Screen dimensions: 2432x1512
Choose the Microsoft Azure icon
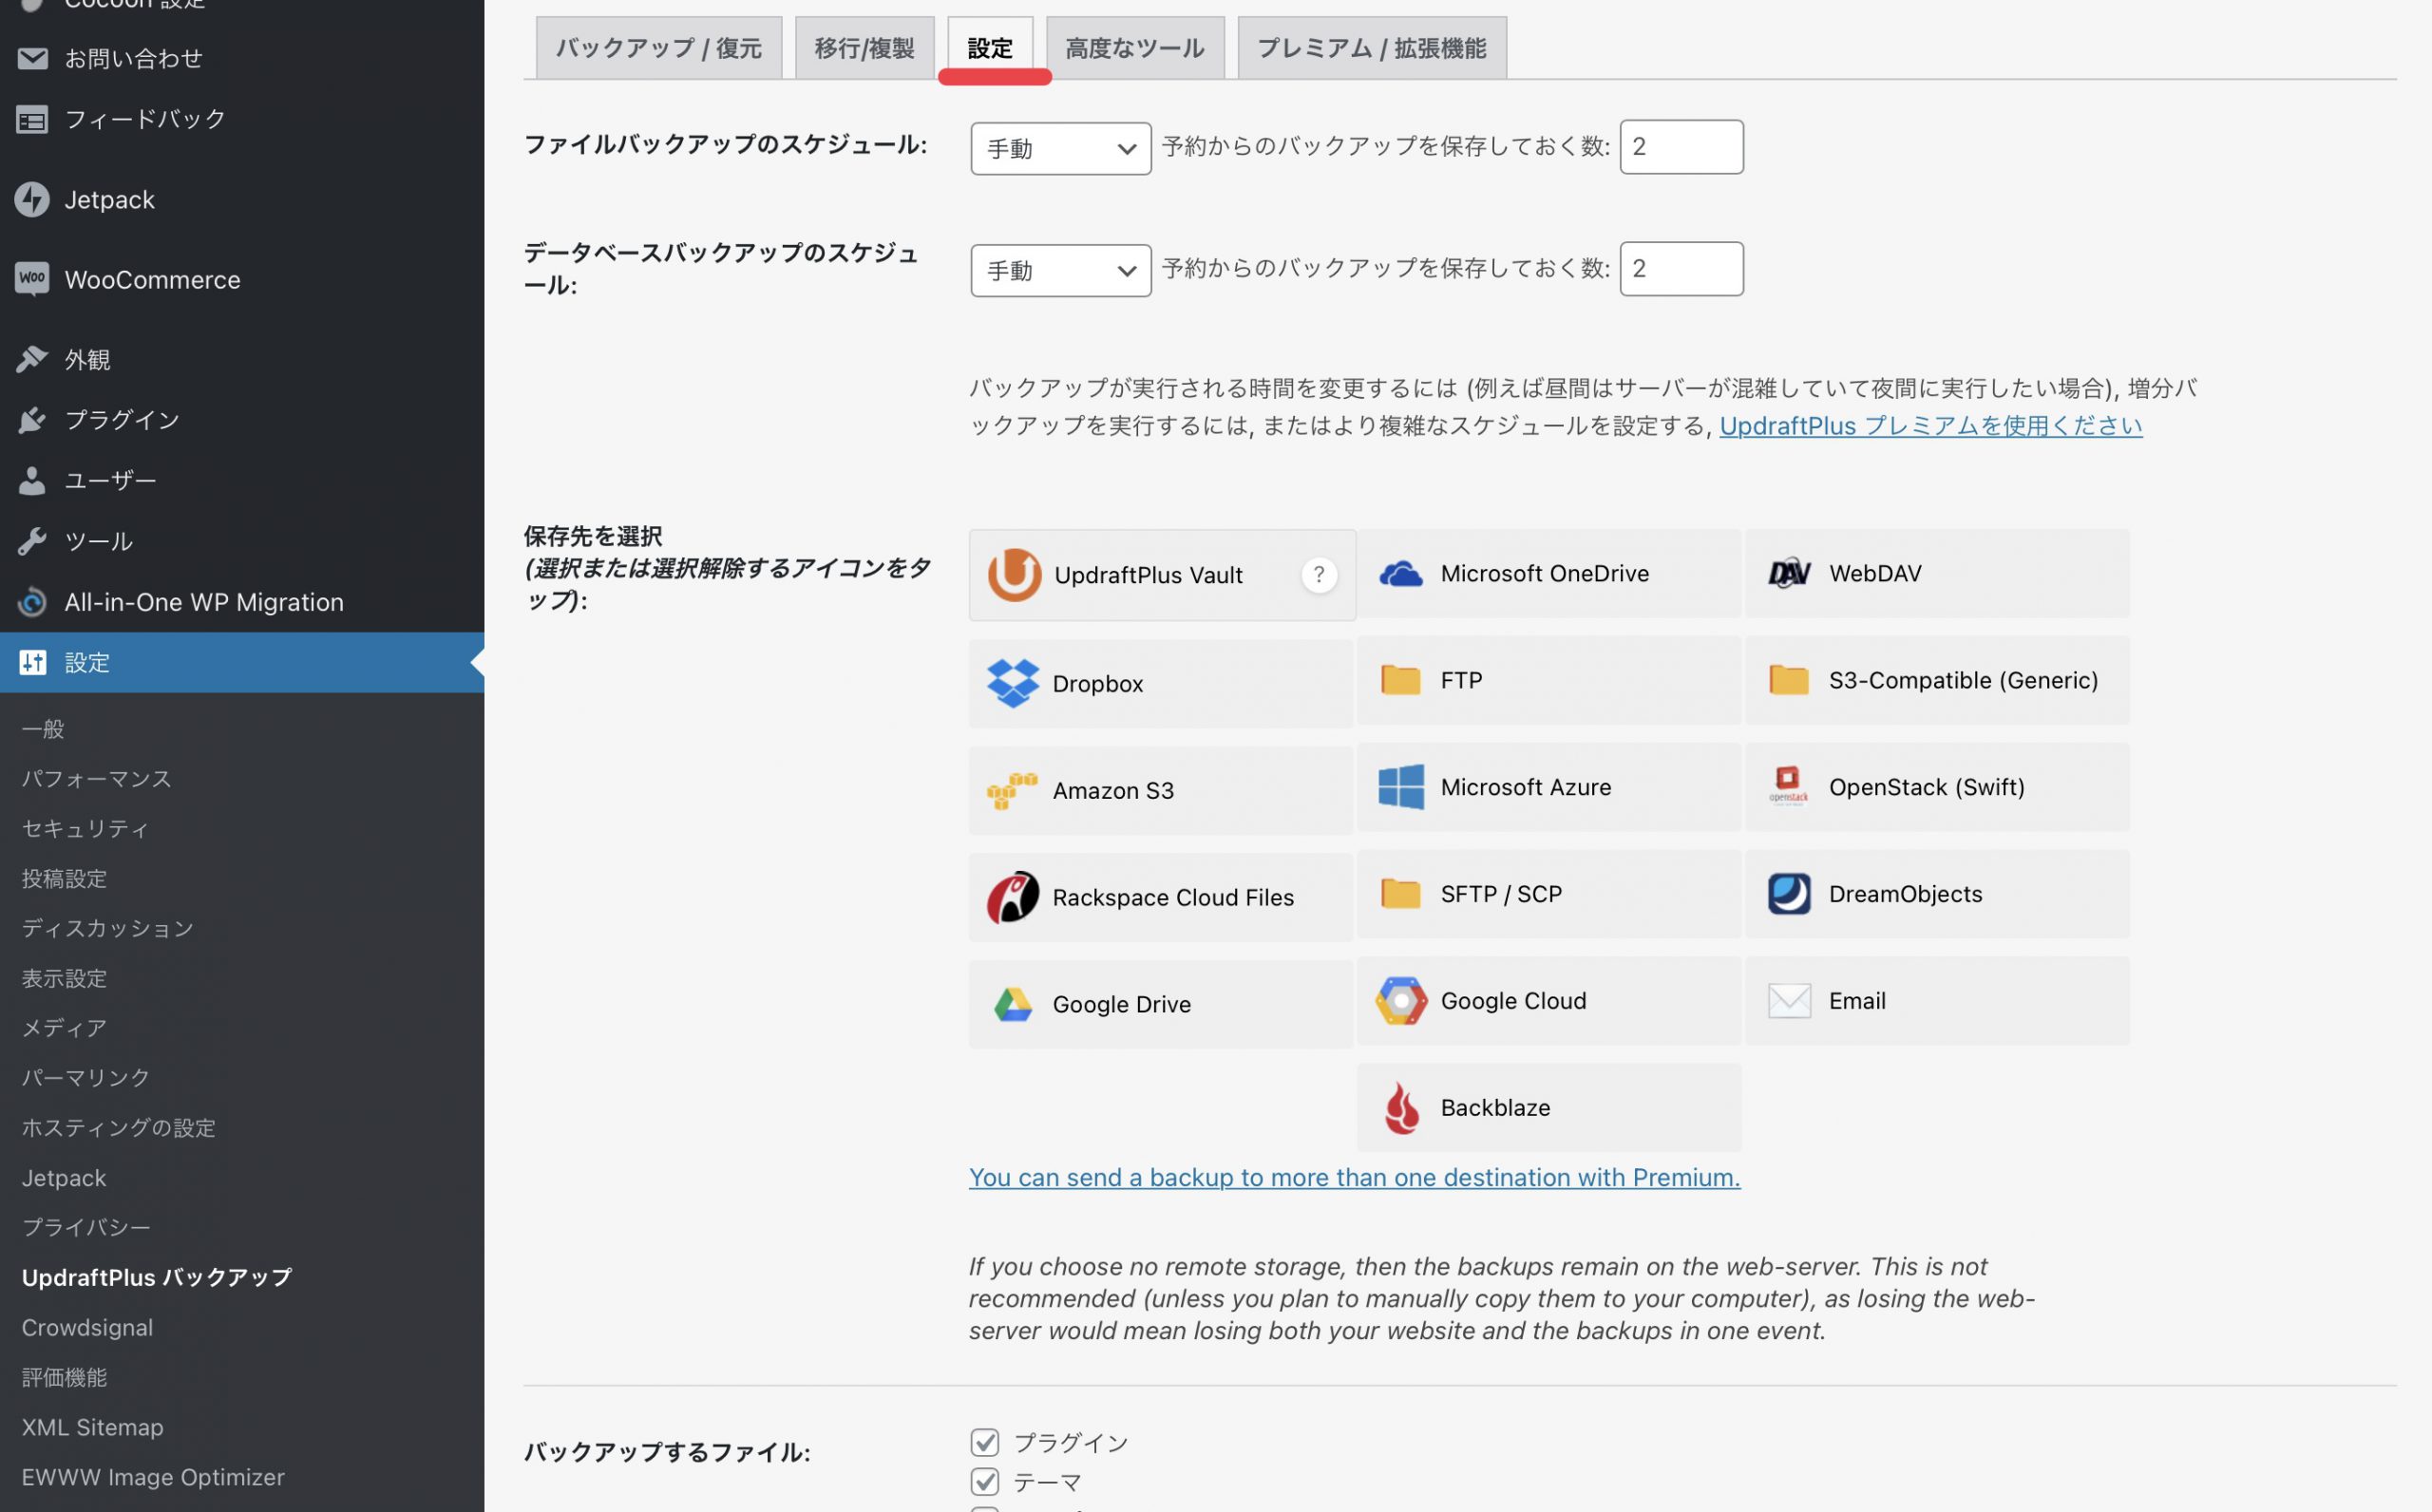click(1400, 787)
